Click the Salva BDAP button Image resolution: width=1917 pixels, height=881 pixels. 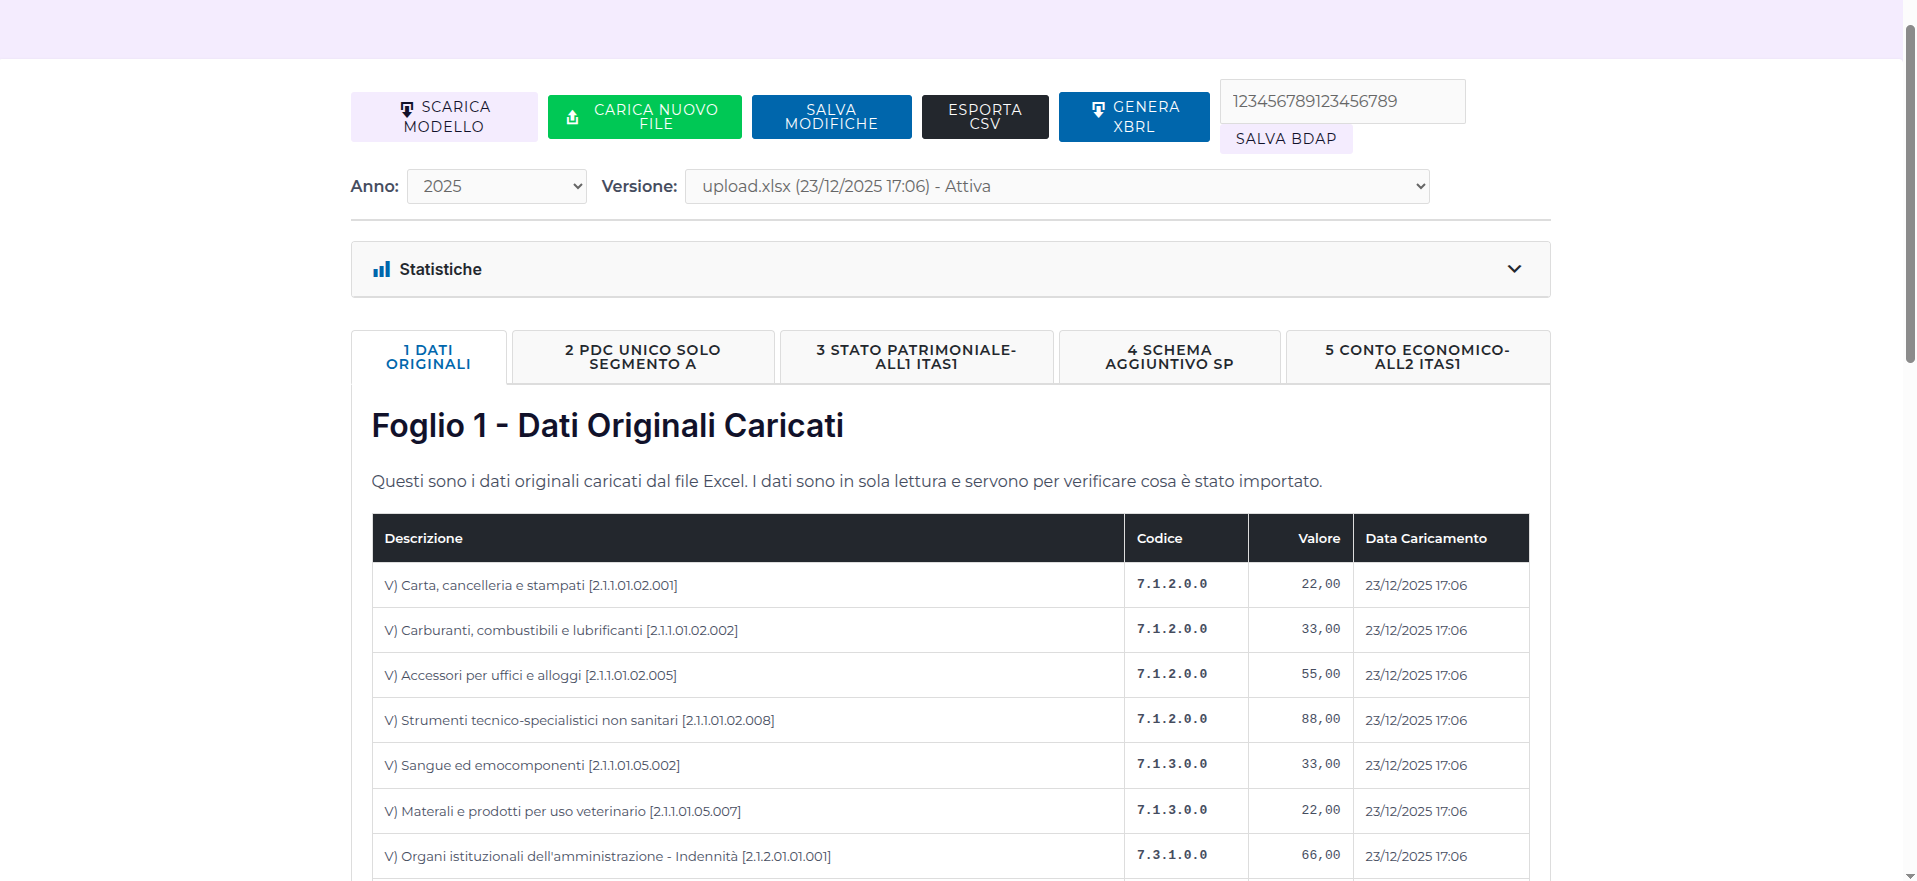pyautogui.click(x=1286, y=139)
